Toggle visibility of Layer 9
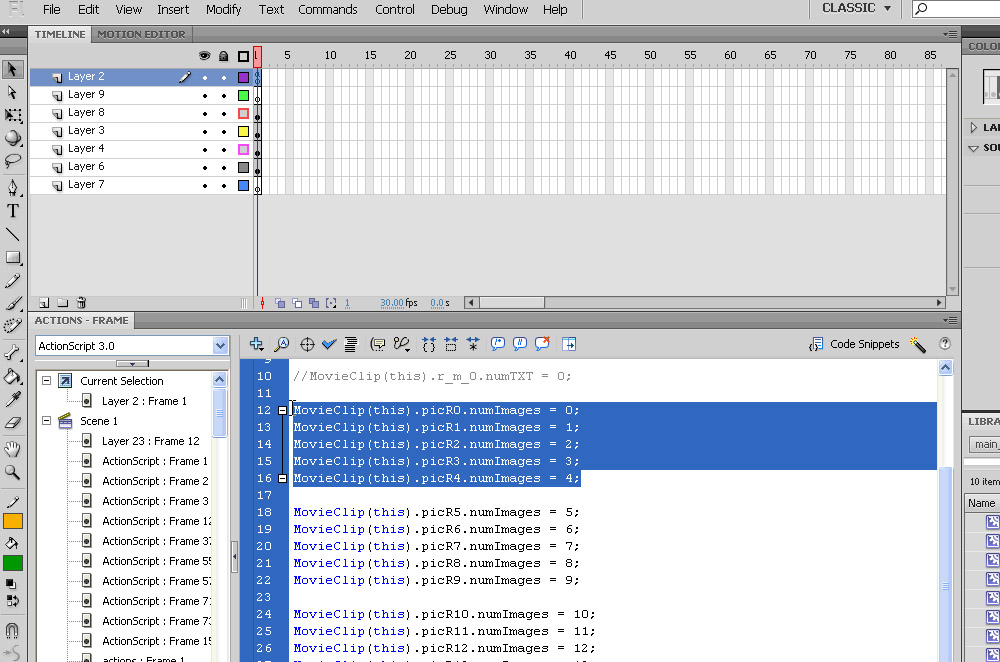Image resolution: width=1000 pixels, height=662 pixels. (x=205, y=95)
